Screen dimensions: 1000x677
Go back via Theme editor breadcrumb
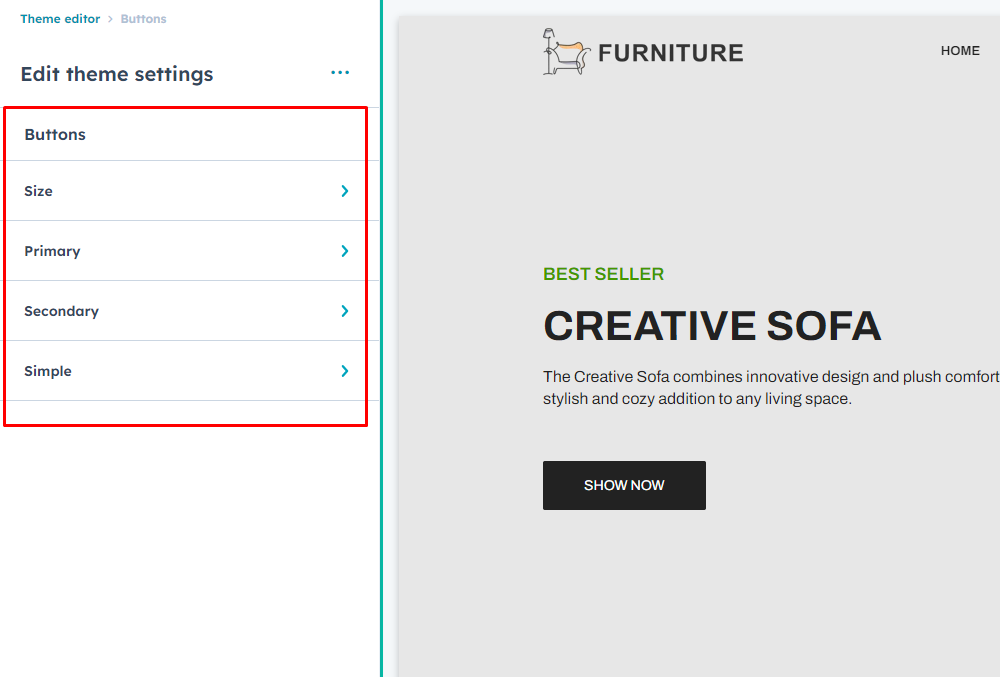(60, 19)
